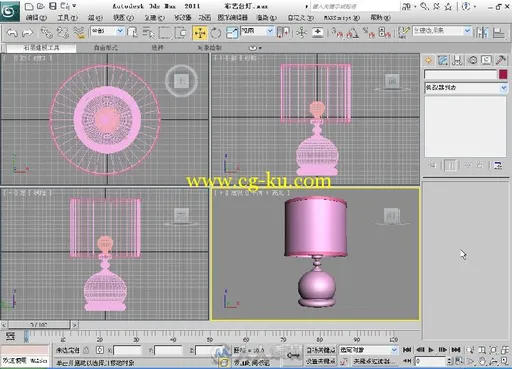Click the Set Key mode button

(x=320, y=361)
